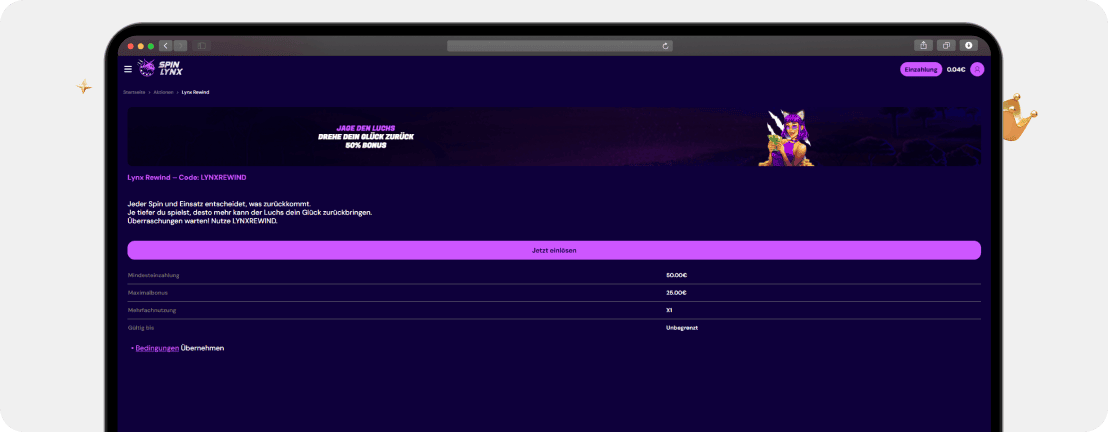Click the Jage den Luchs promo banner
Screen dimensions: 1108x432
(554, 136)
